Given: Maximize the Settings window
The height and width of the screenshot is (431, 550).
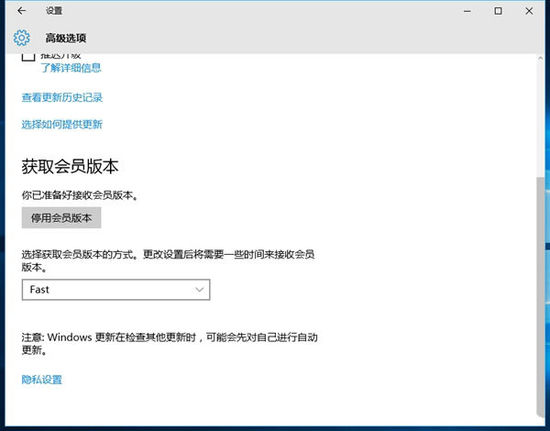Looking at the screenshot, I should 498,11.
